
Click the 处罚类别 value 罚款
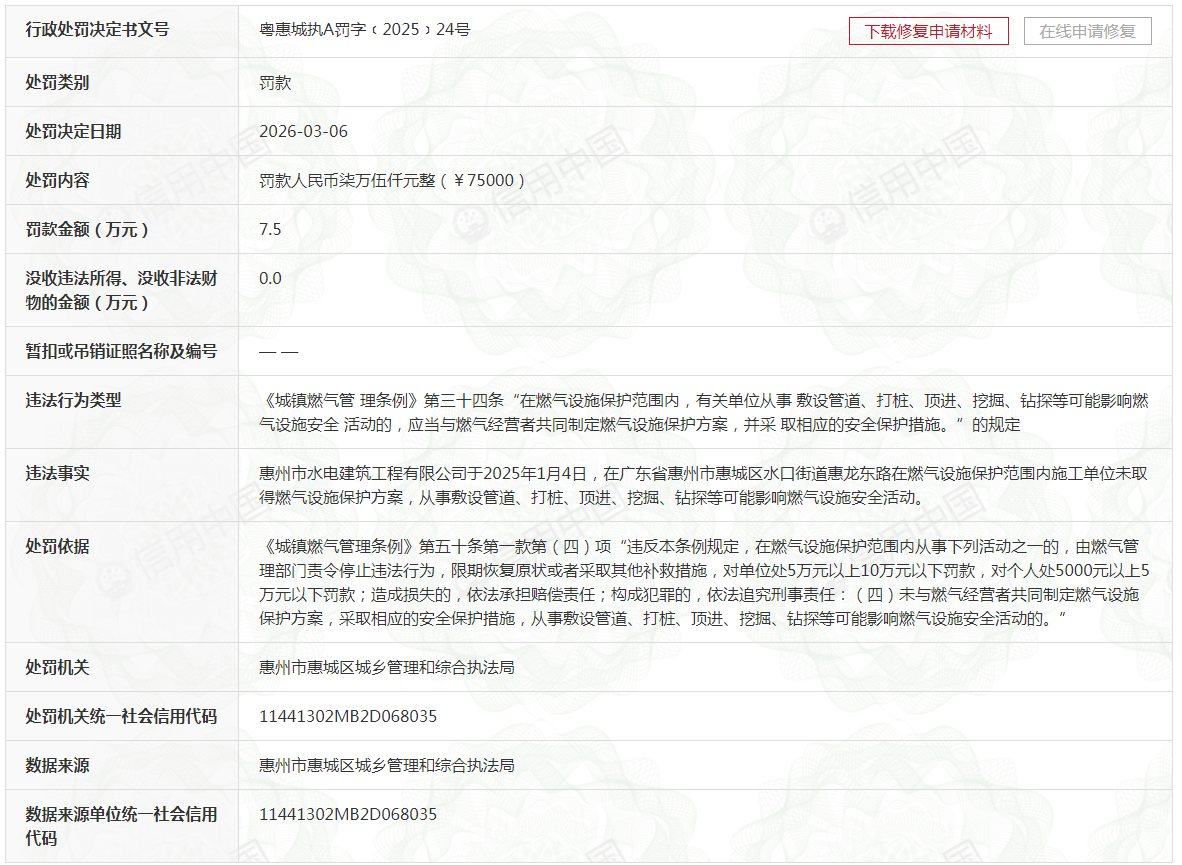click(x=275, y=82)
